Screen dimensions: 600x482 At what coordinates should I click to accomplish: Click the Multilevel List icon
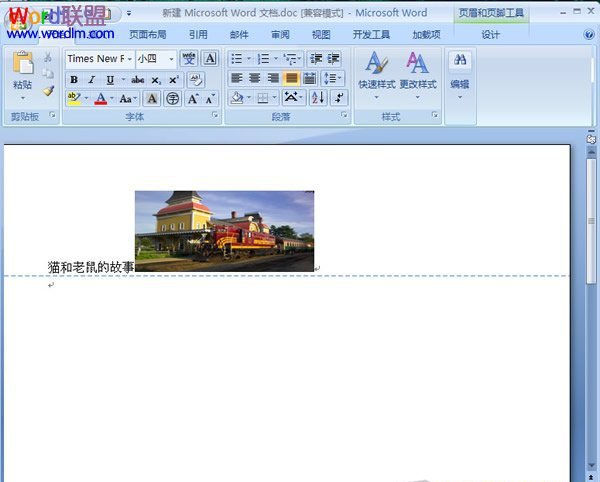(x=290, y=59)
